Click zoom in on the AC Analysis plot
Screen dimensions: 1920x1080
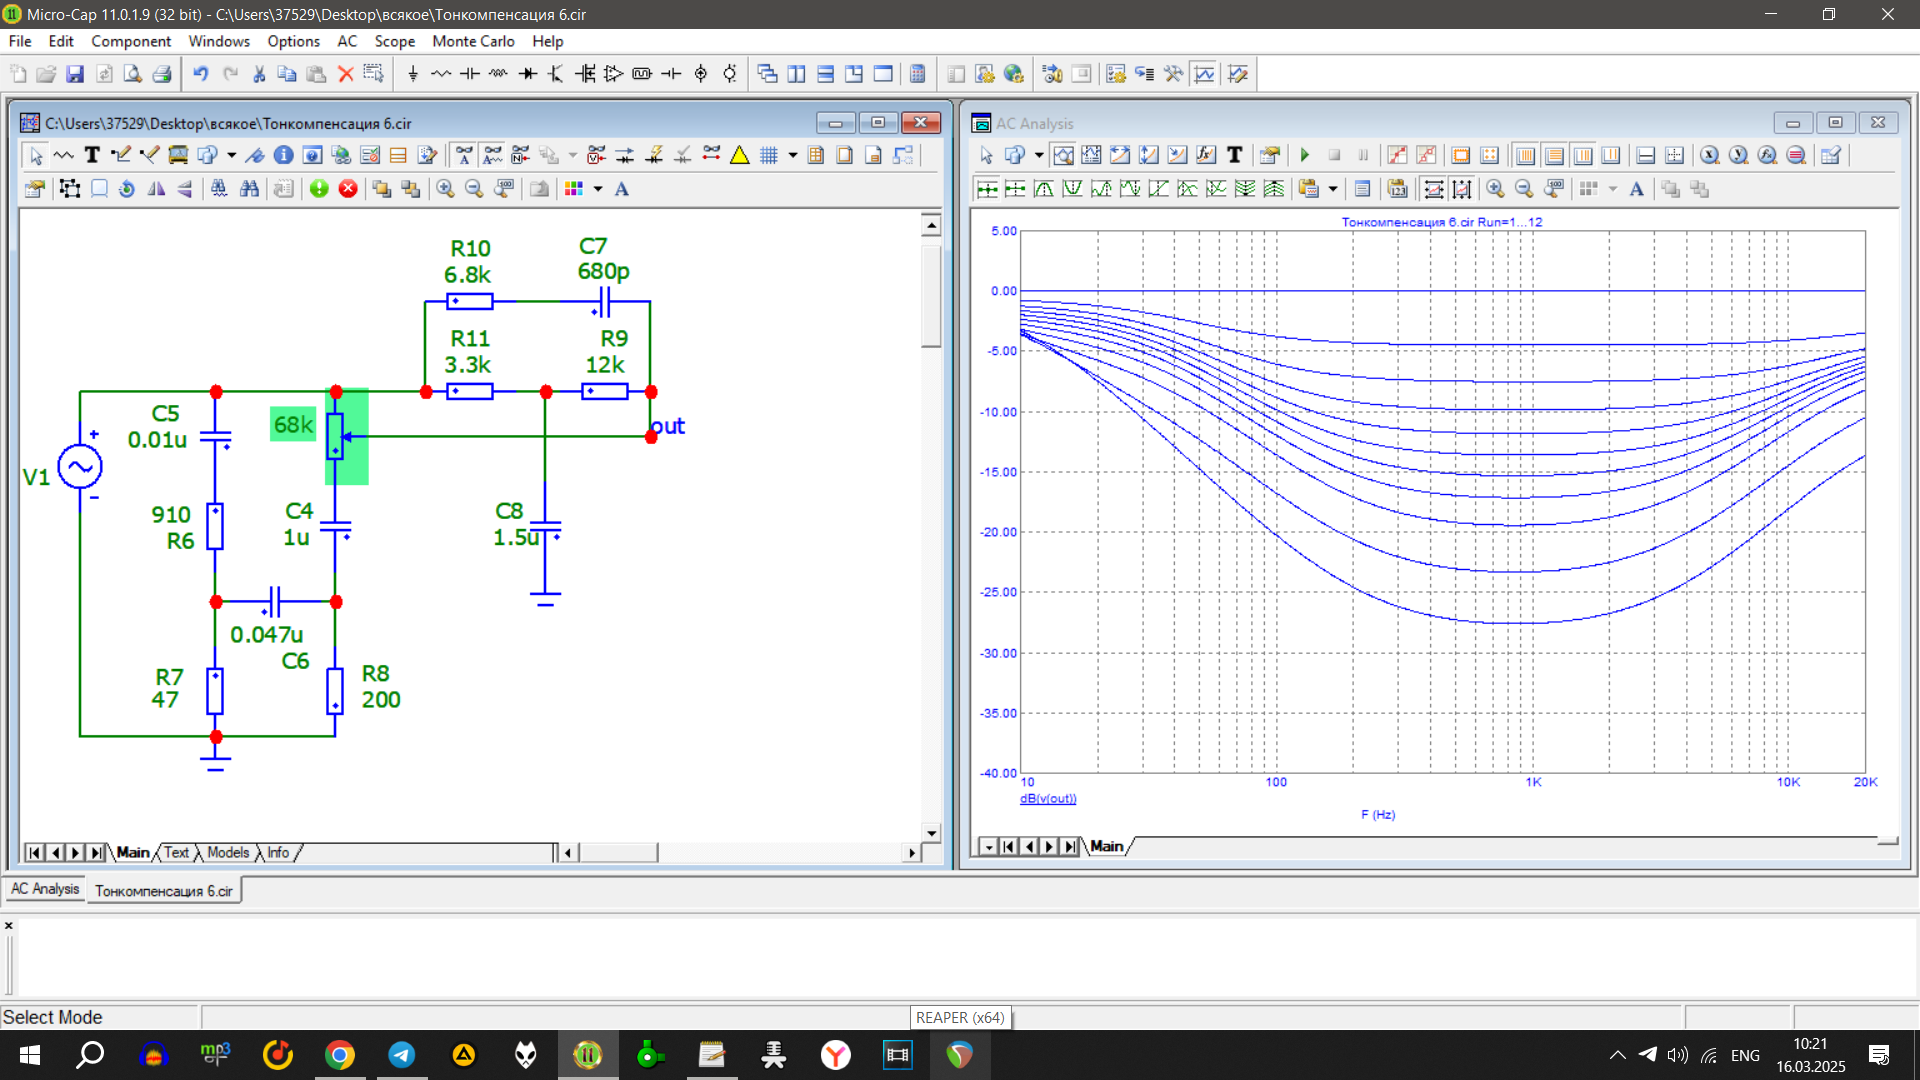1495,189
